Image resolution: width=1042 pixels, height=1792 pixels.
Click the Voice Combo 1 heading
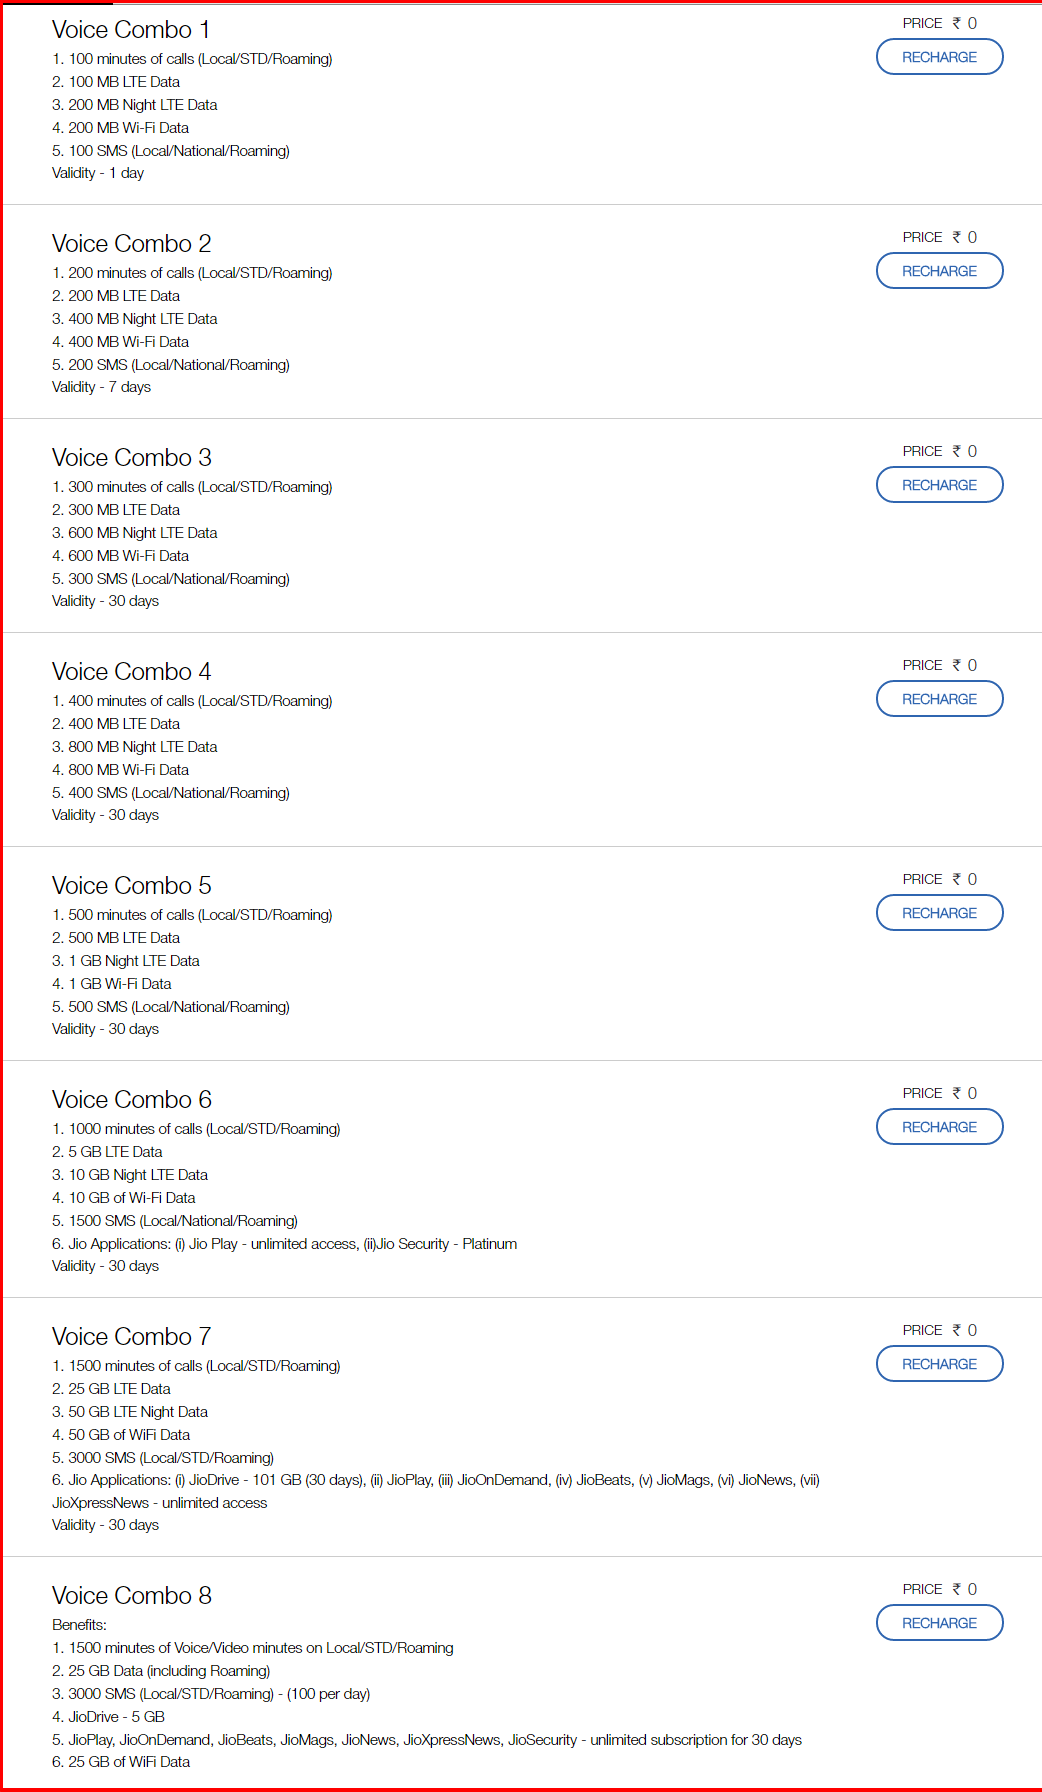(131, 30)
